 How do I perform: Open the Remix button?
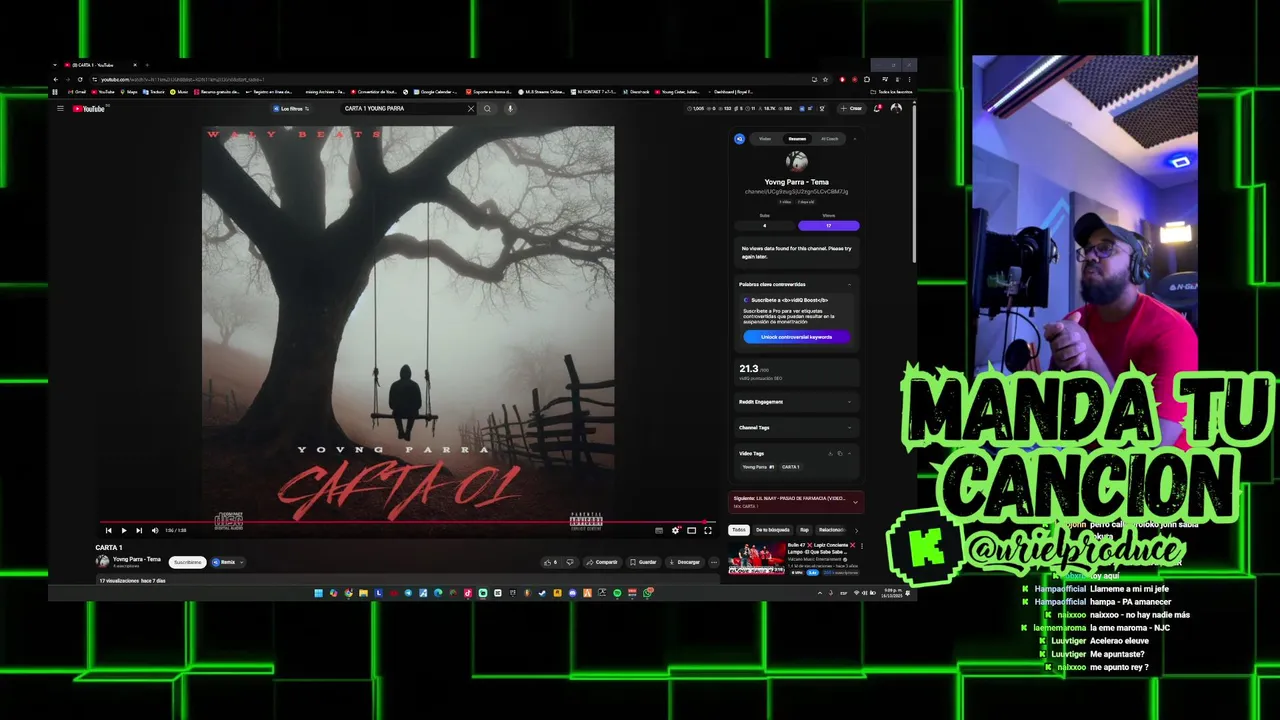(x=224, y=562)
